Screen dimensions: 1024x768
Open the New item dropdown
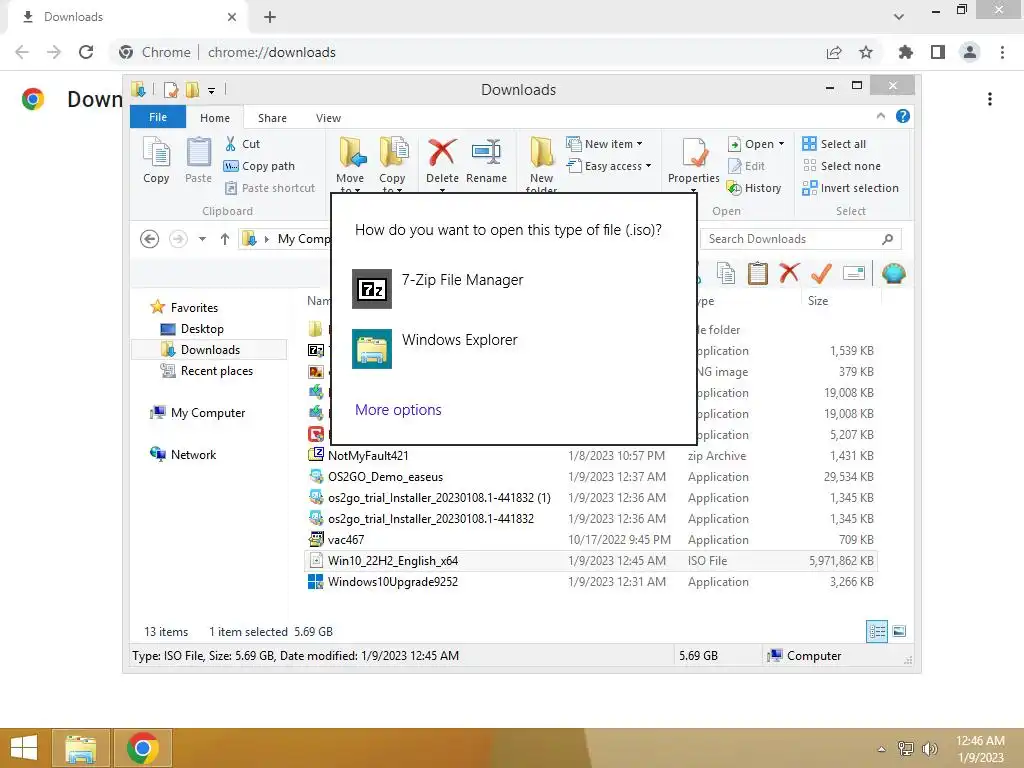tap(605, 144)
